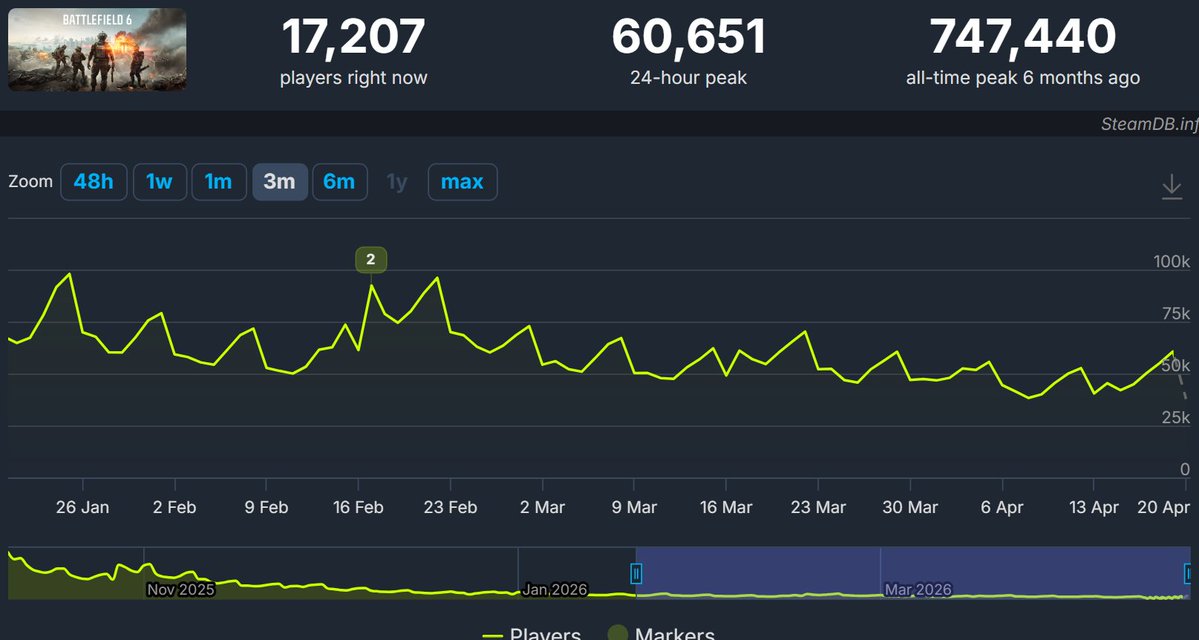The width and height of the screenshot is (1199, 640).
Task: Click Mar 2026 in the navigator
Action: coord(918,590)
